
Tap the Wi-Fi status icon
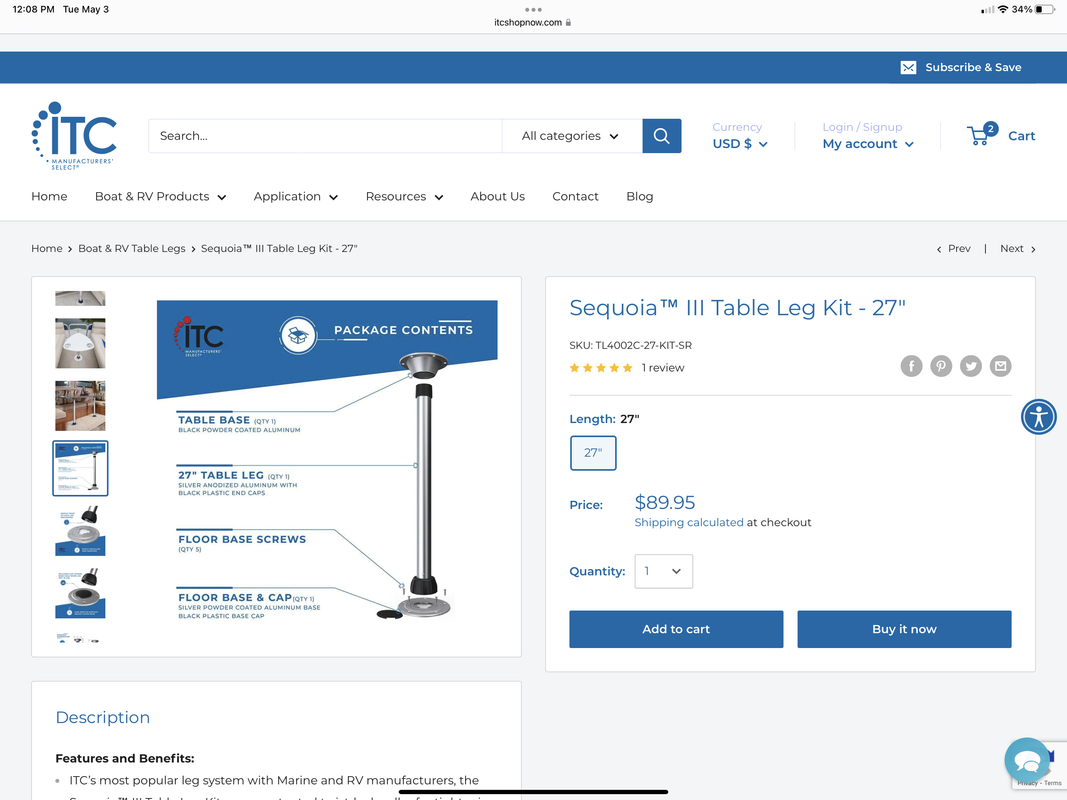1003,10
